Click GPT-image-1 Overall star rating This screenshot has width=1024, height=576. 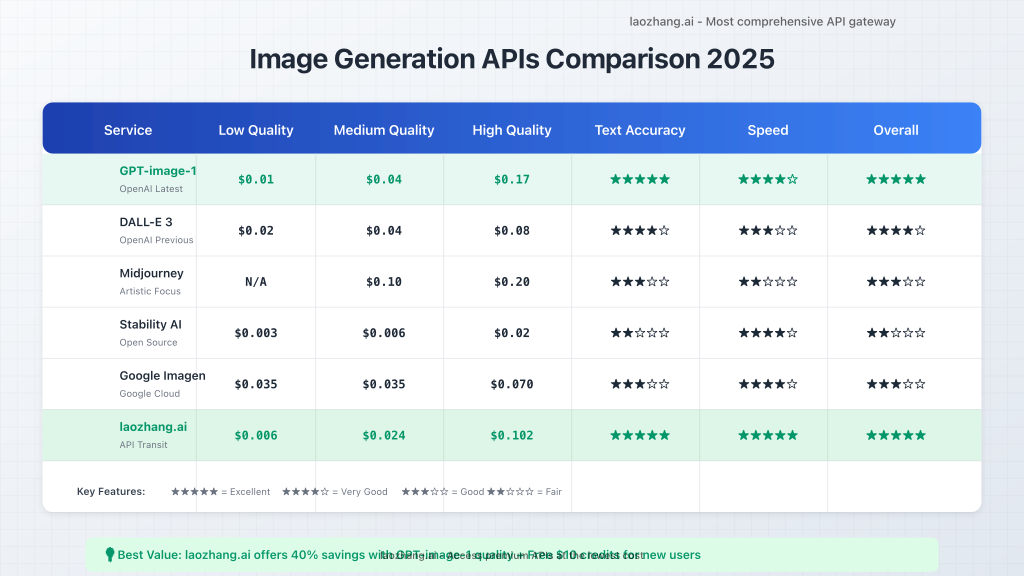coord(896,179)
